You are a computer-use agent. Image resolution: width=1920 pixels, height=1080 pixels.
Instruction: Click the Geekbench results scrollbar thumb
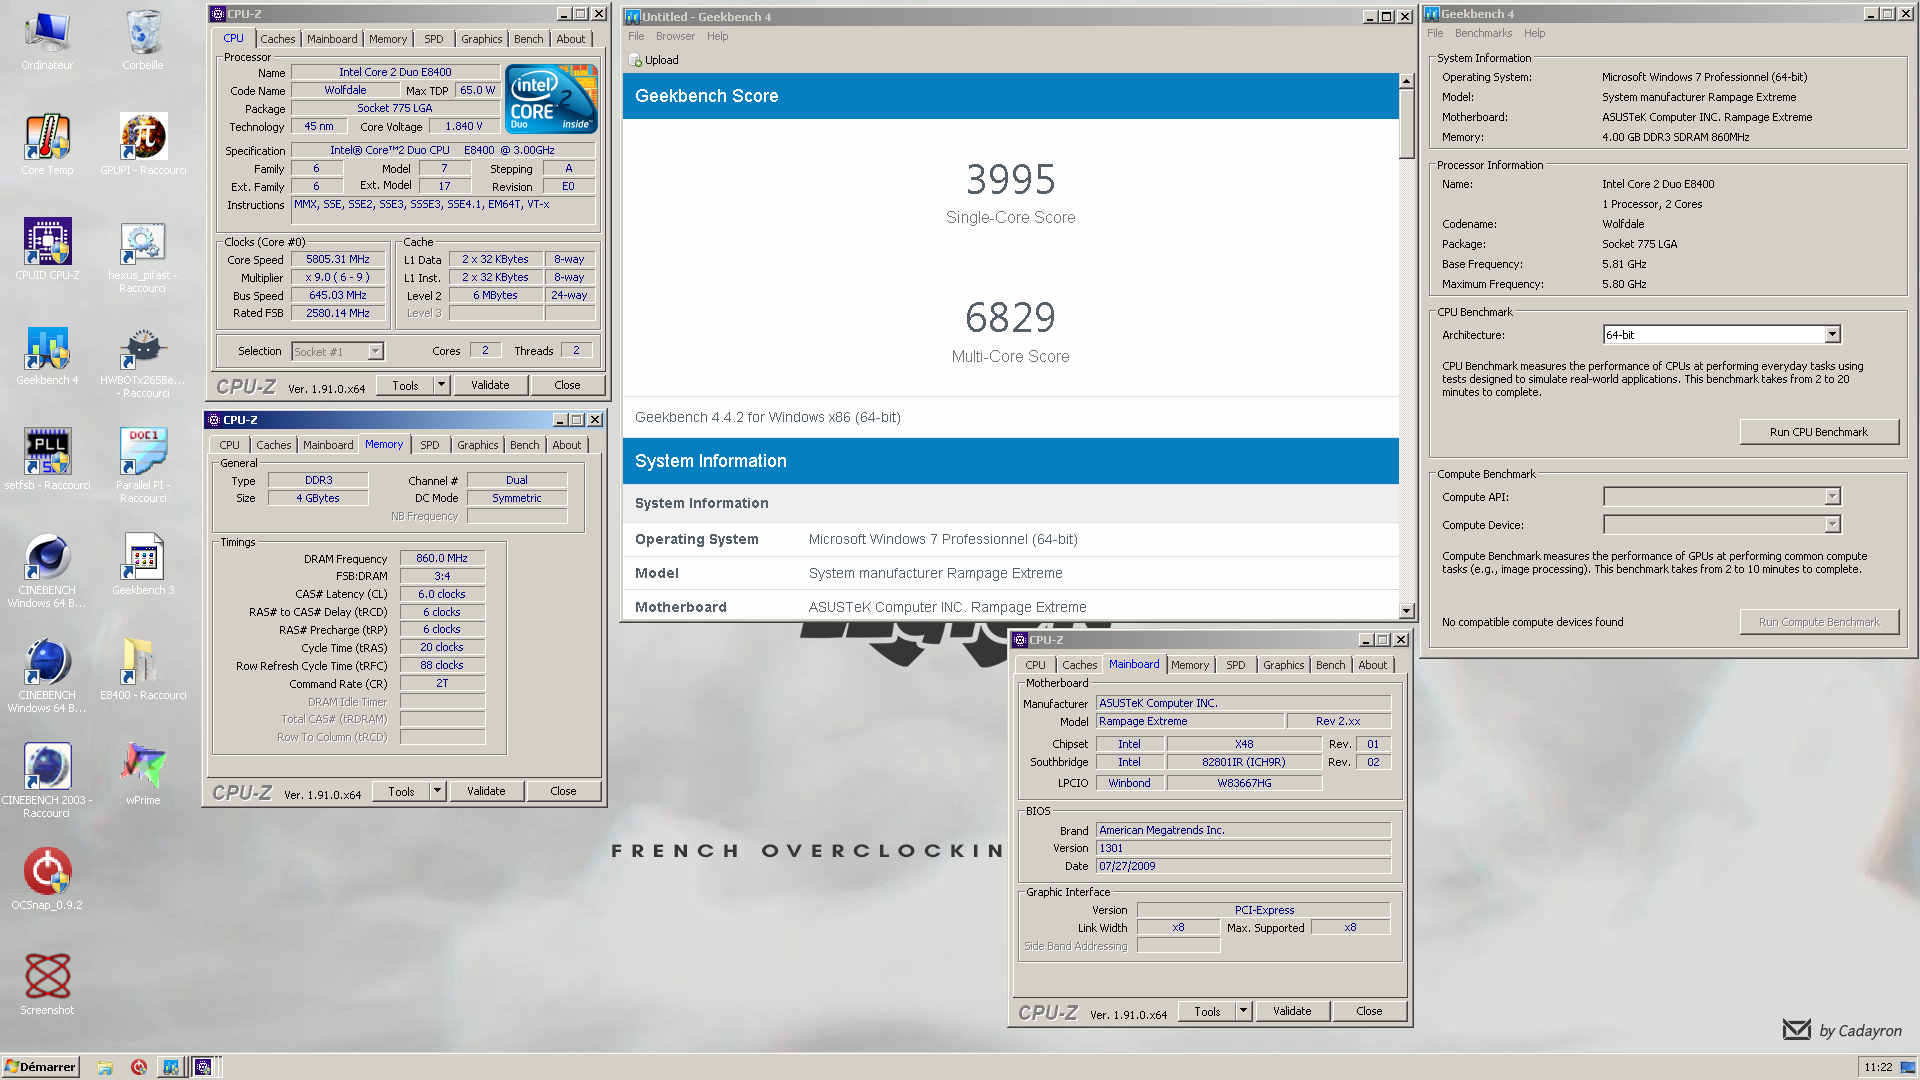(x=1406, y=124)
